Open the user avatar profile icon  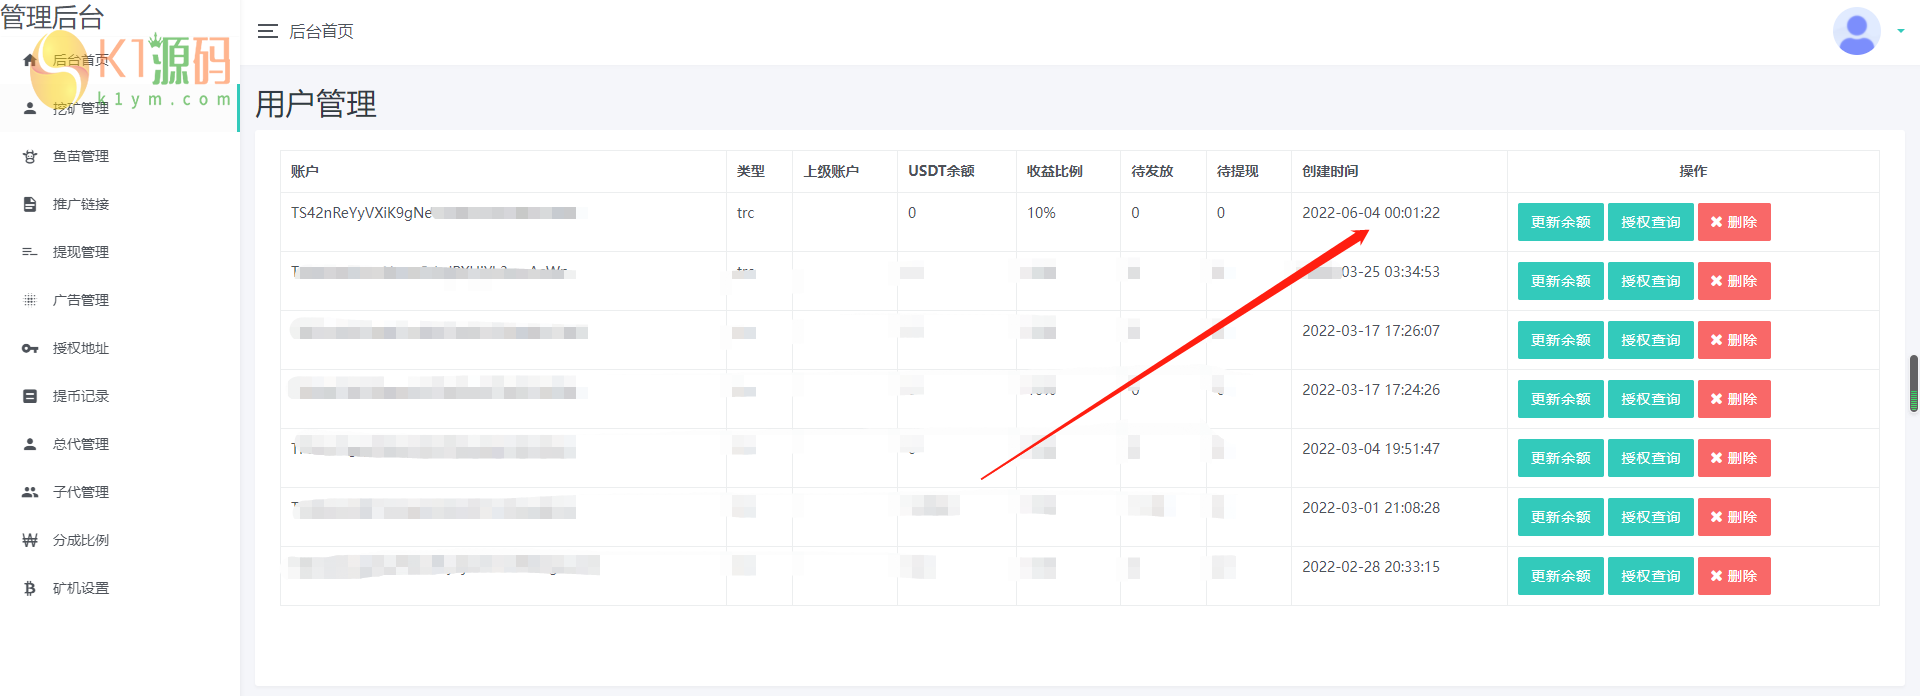1856,31
